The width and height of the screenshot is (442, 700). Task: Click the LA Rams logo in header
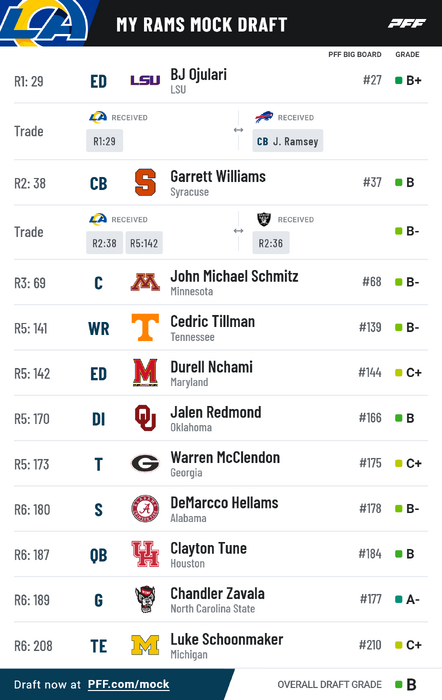coord(44,22)
